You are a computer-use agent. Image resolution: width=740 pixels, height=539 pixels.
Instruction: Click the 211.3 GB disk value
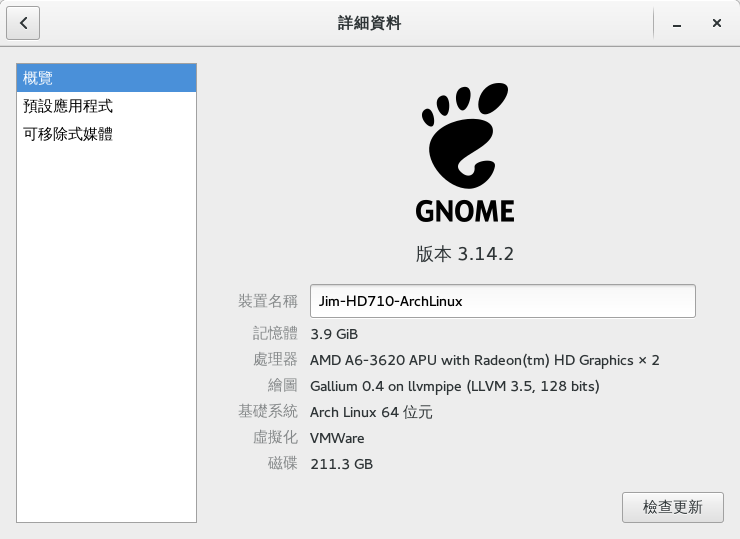point(341,464)
